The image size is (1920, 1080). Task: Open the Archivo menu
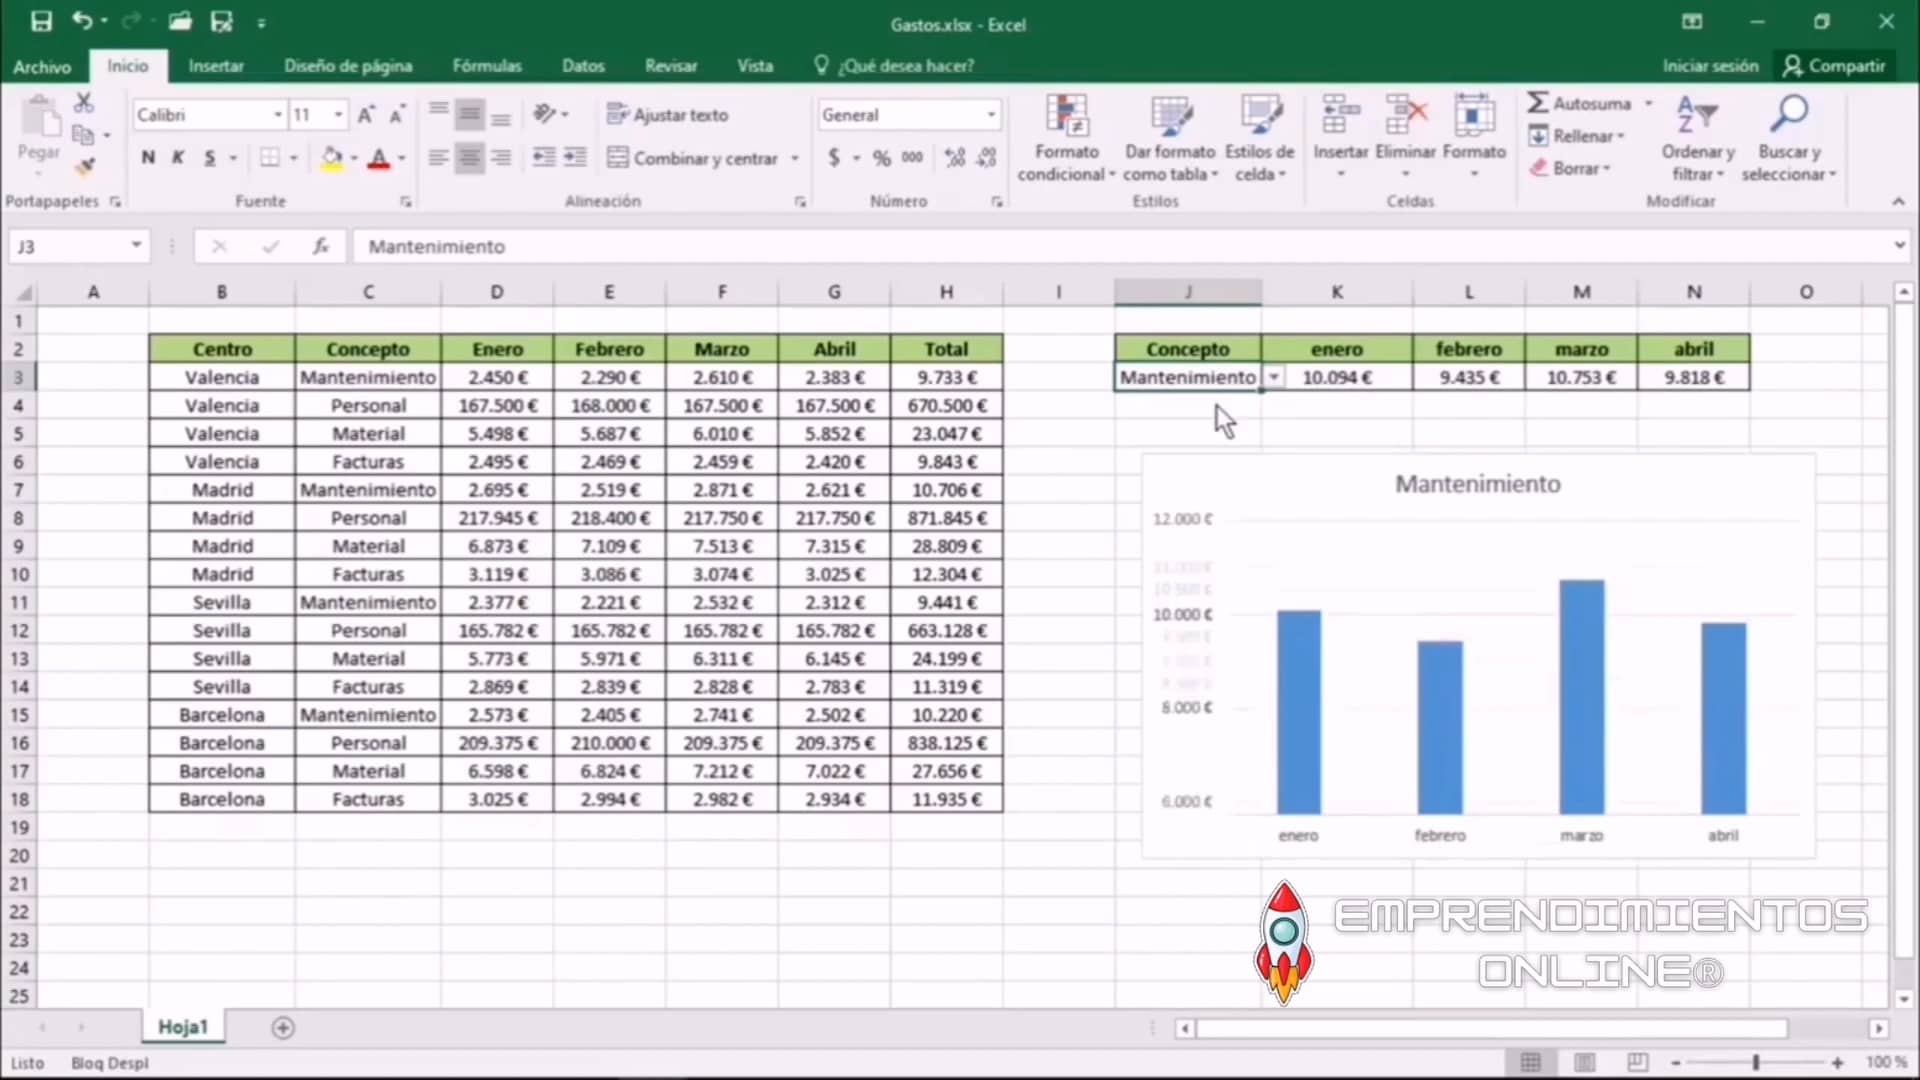41,65
